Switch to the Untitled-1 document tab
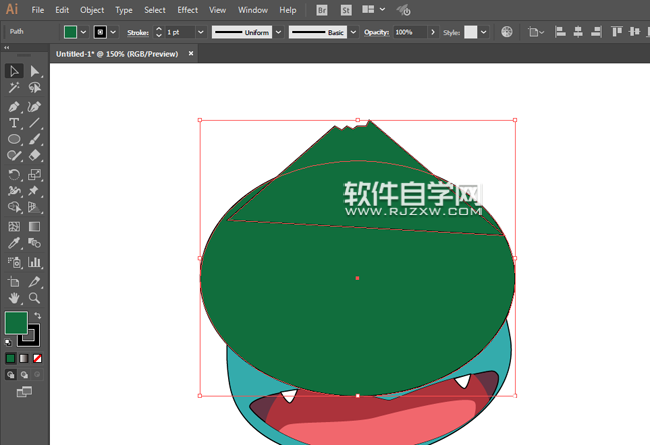 click(x=117, y=54)
